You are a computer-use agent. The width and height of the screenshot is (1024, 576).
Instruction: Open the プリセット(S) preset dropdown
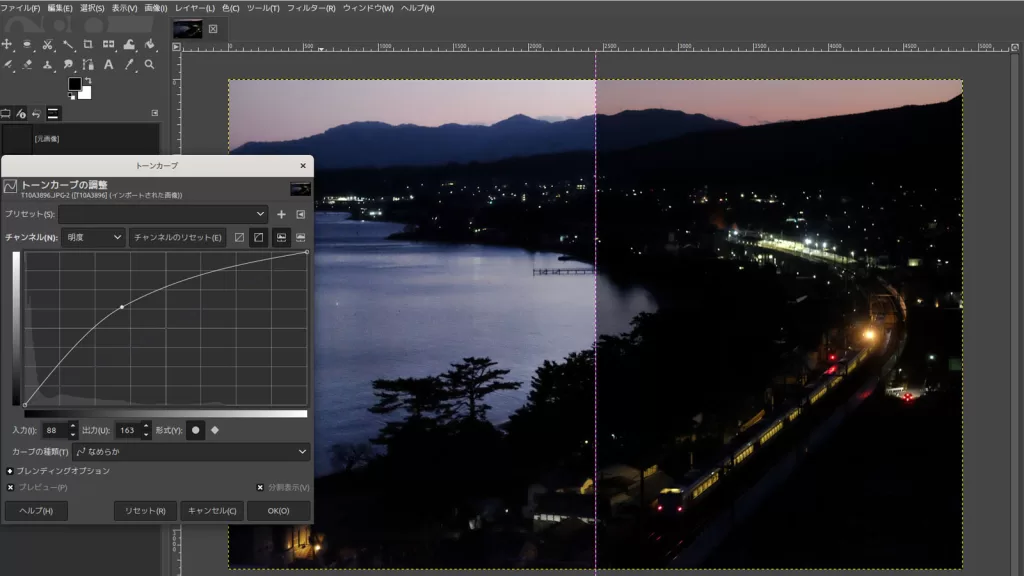tap(163, 214)
